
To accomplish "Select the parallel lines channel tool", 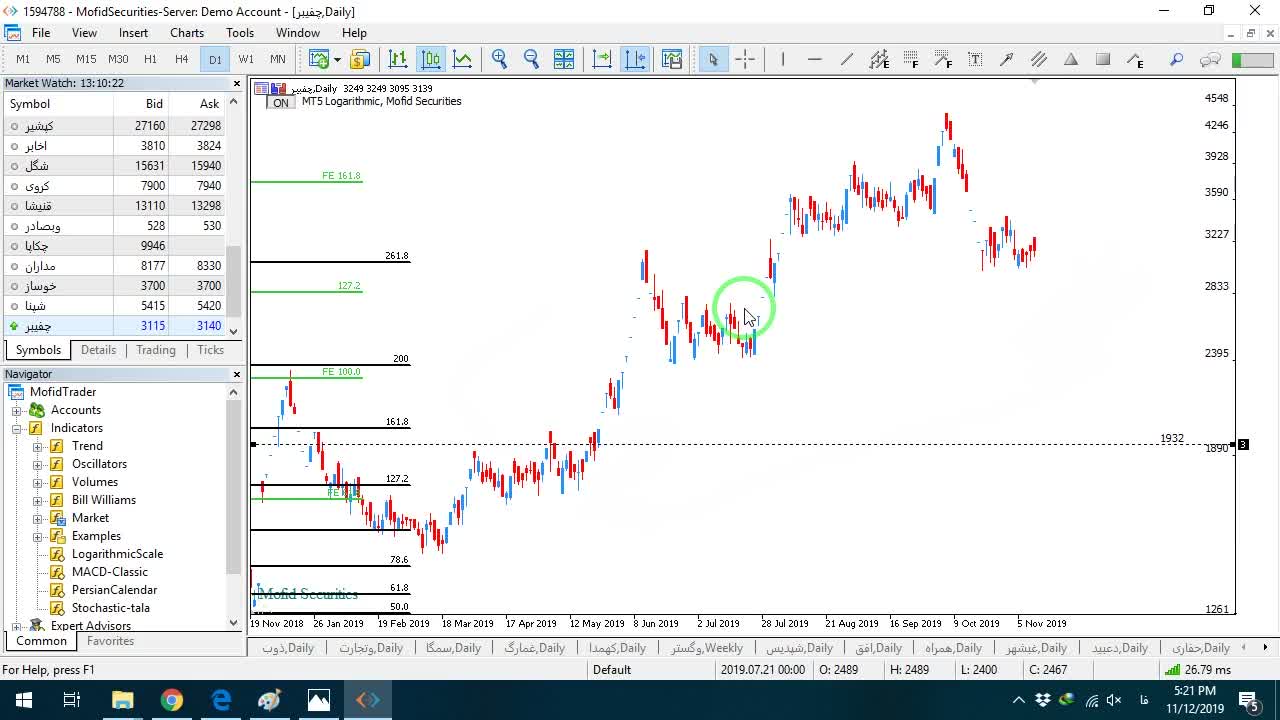I will [x=1039, y=59].
